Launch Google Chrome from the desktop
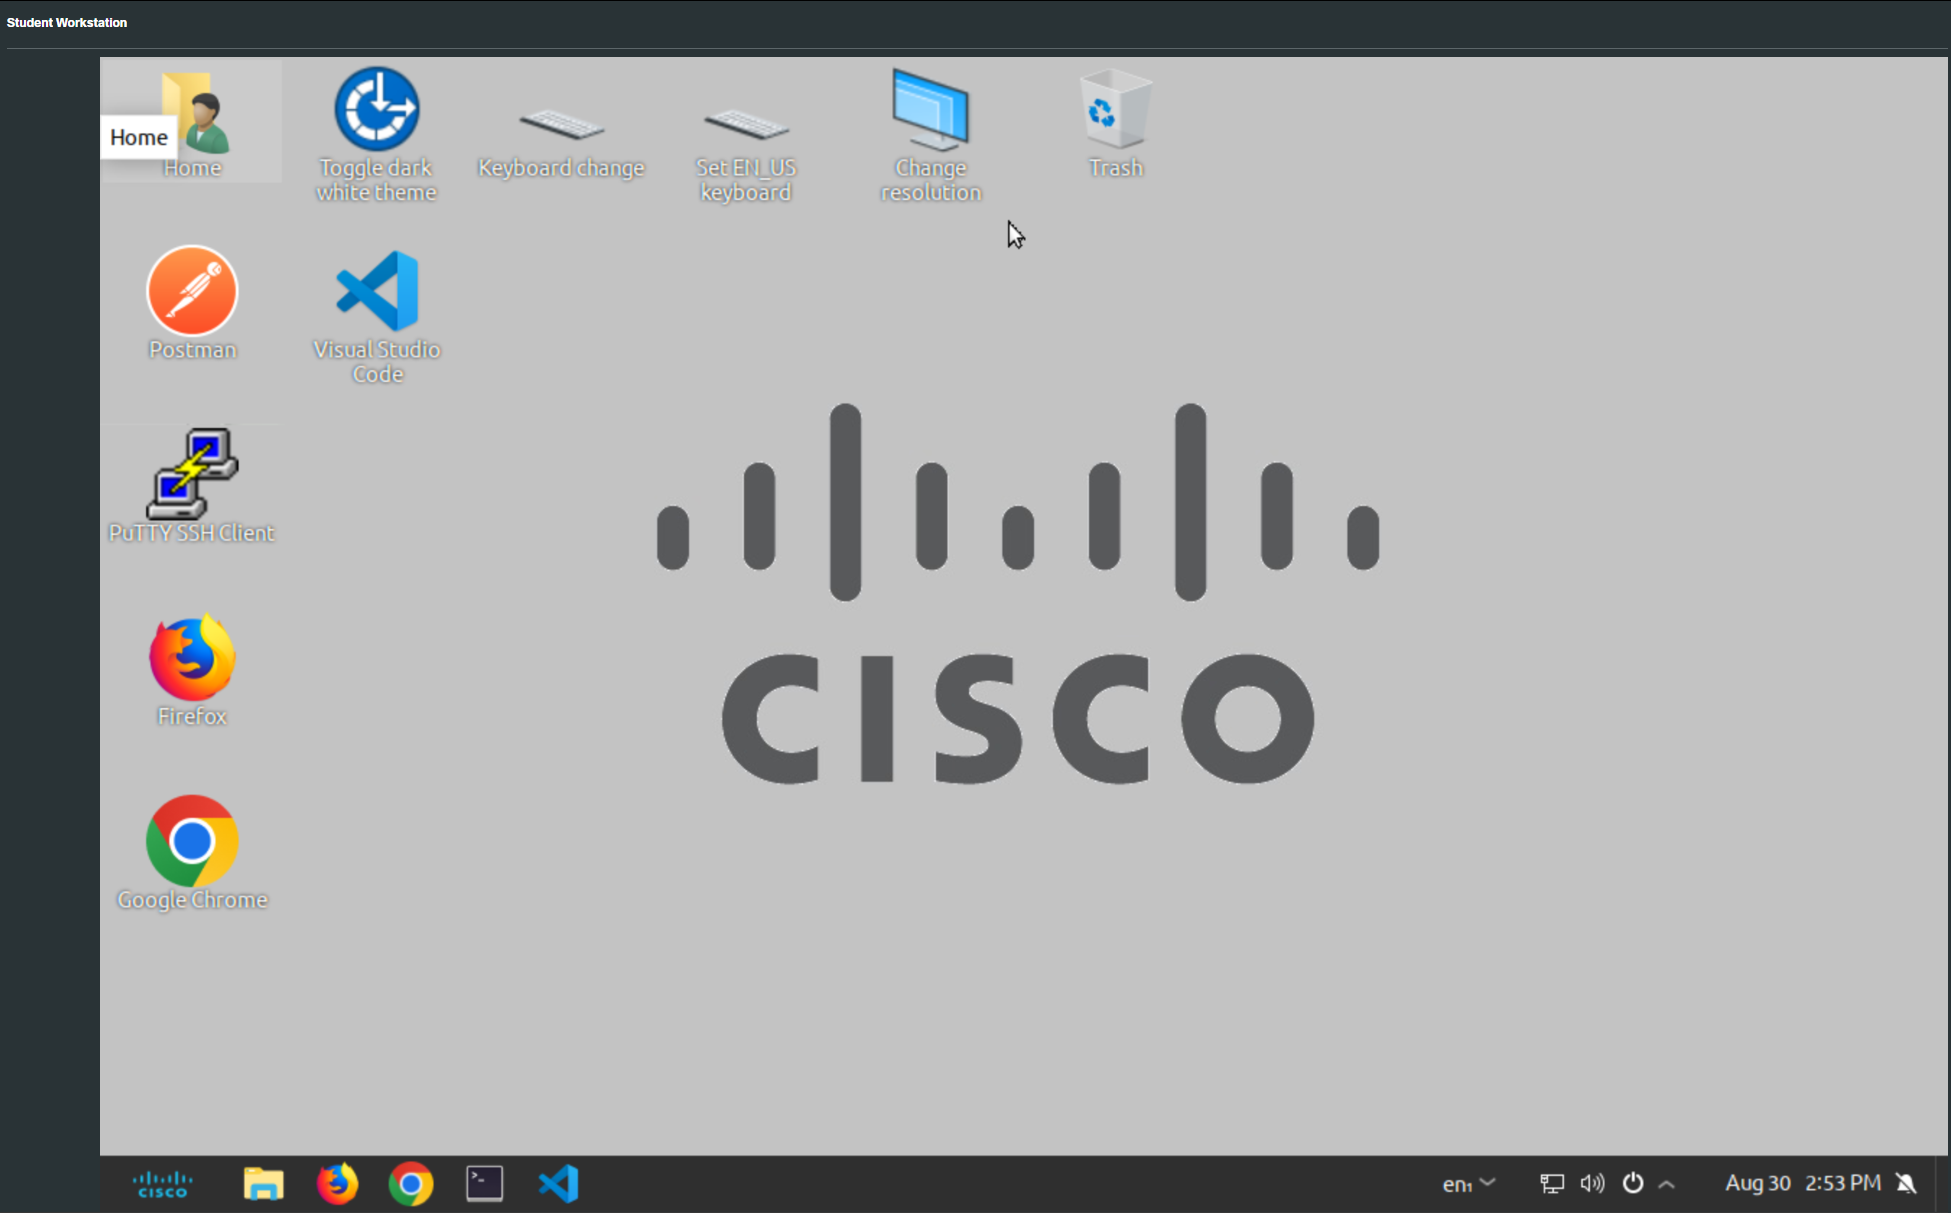Image resolution: width=1951 pixels, height=1213 pixels. [x=192, y=853]
